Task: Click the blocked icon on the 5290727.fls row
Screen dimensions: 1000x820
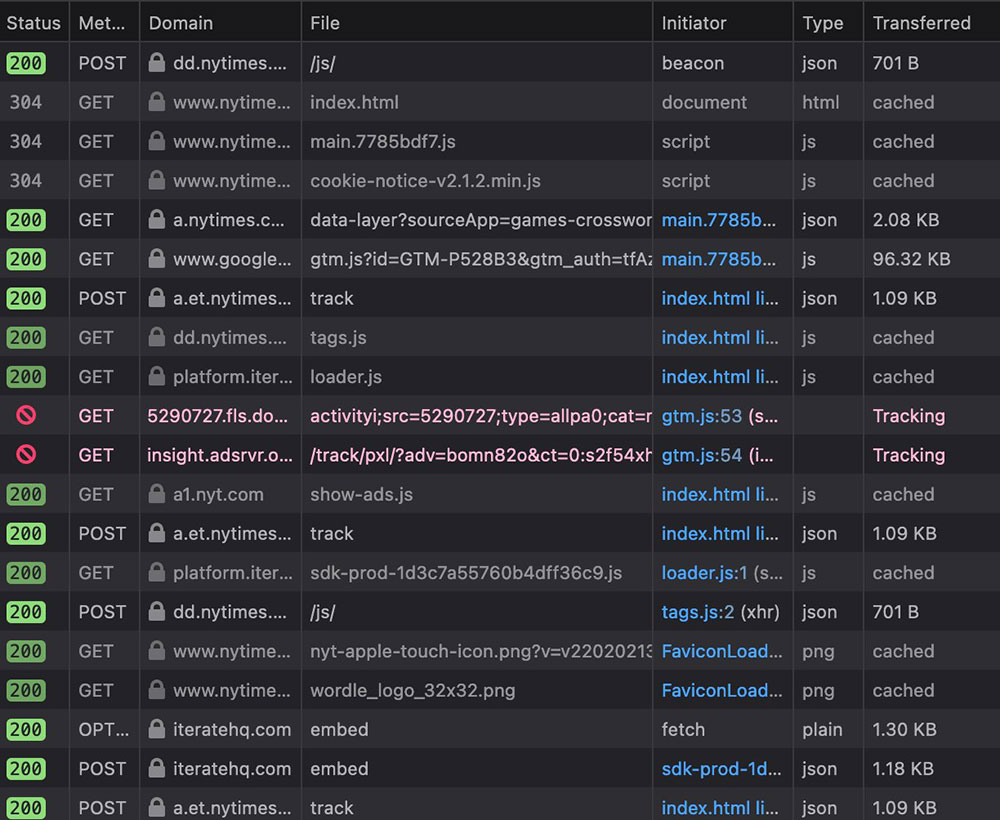Action: pos(26,416)
